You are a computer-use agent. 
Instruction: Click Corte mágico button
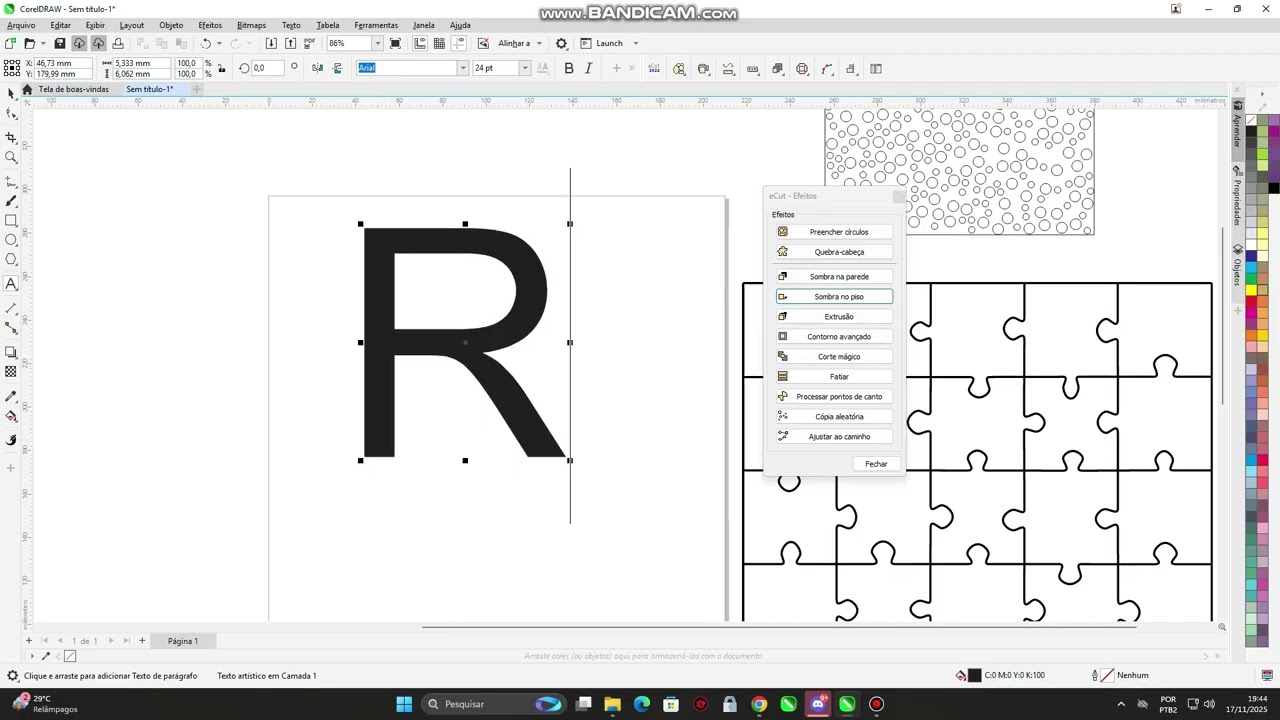(833, 356)
